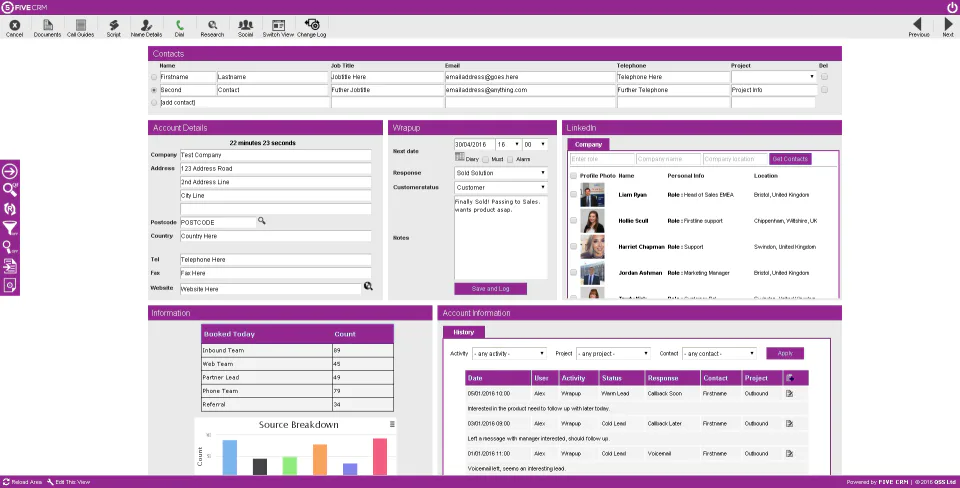Open the Research toolbar icon
Image resolution: width=960 pixels, height=488 pixels.
pyautogui.click(x=212, y=25)
